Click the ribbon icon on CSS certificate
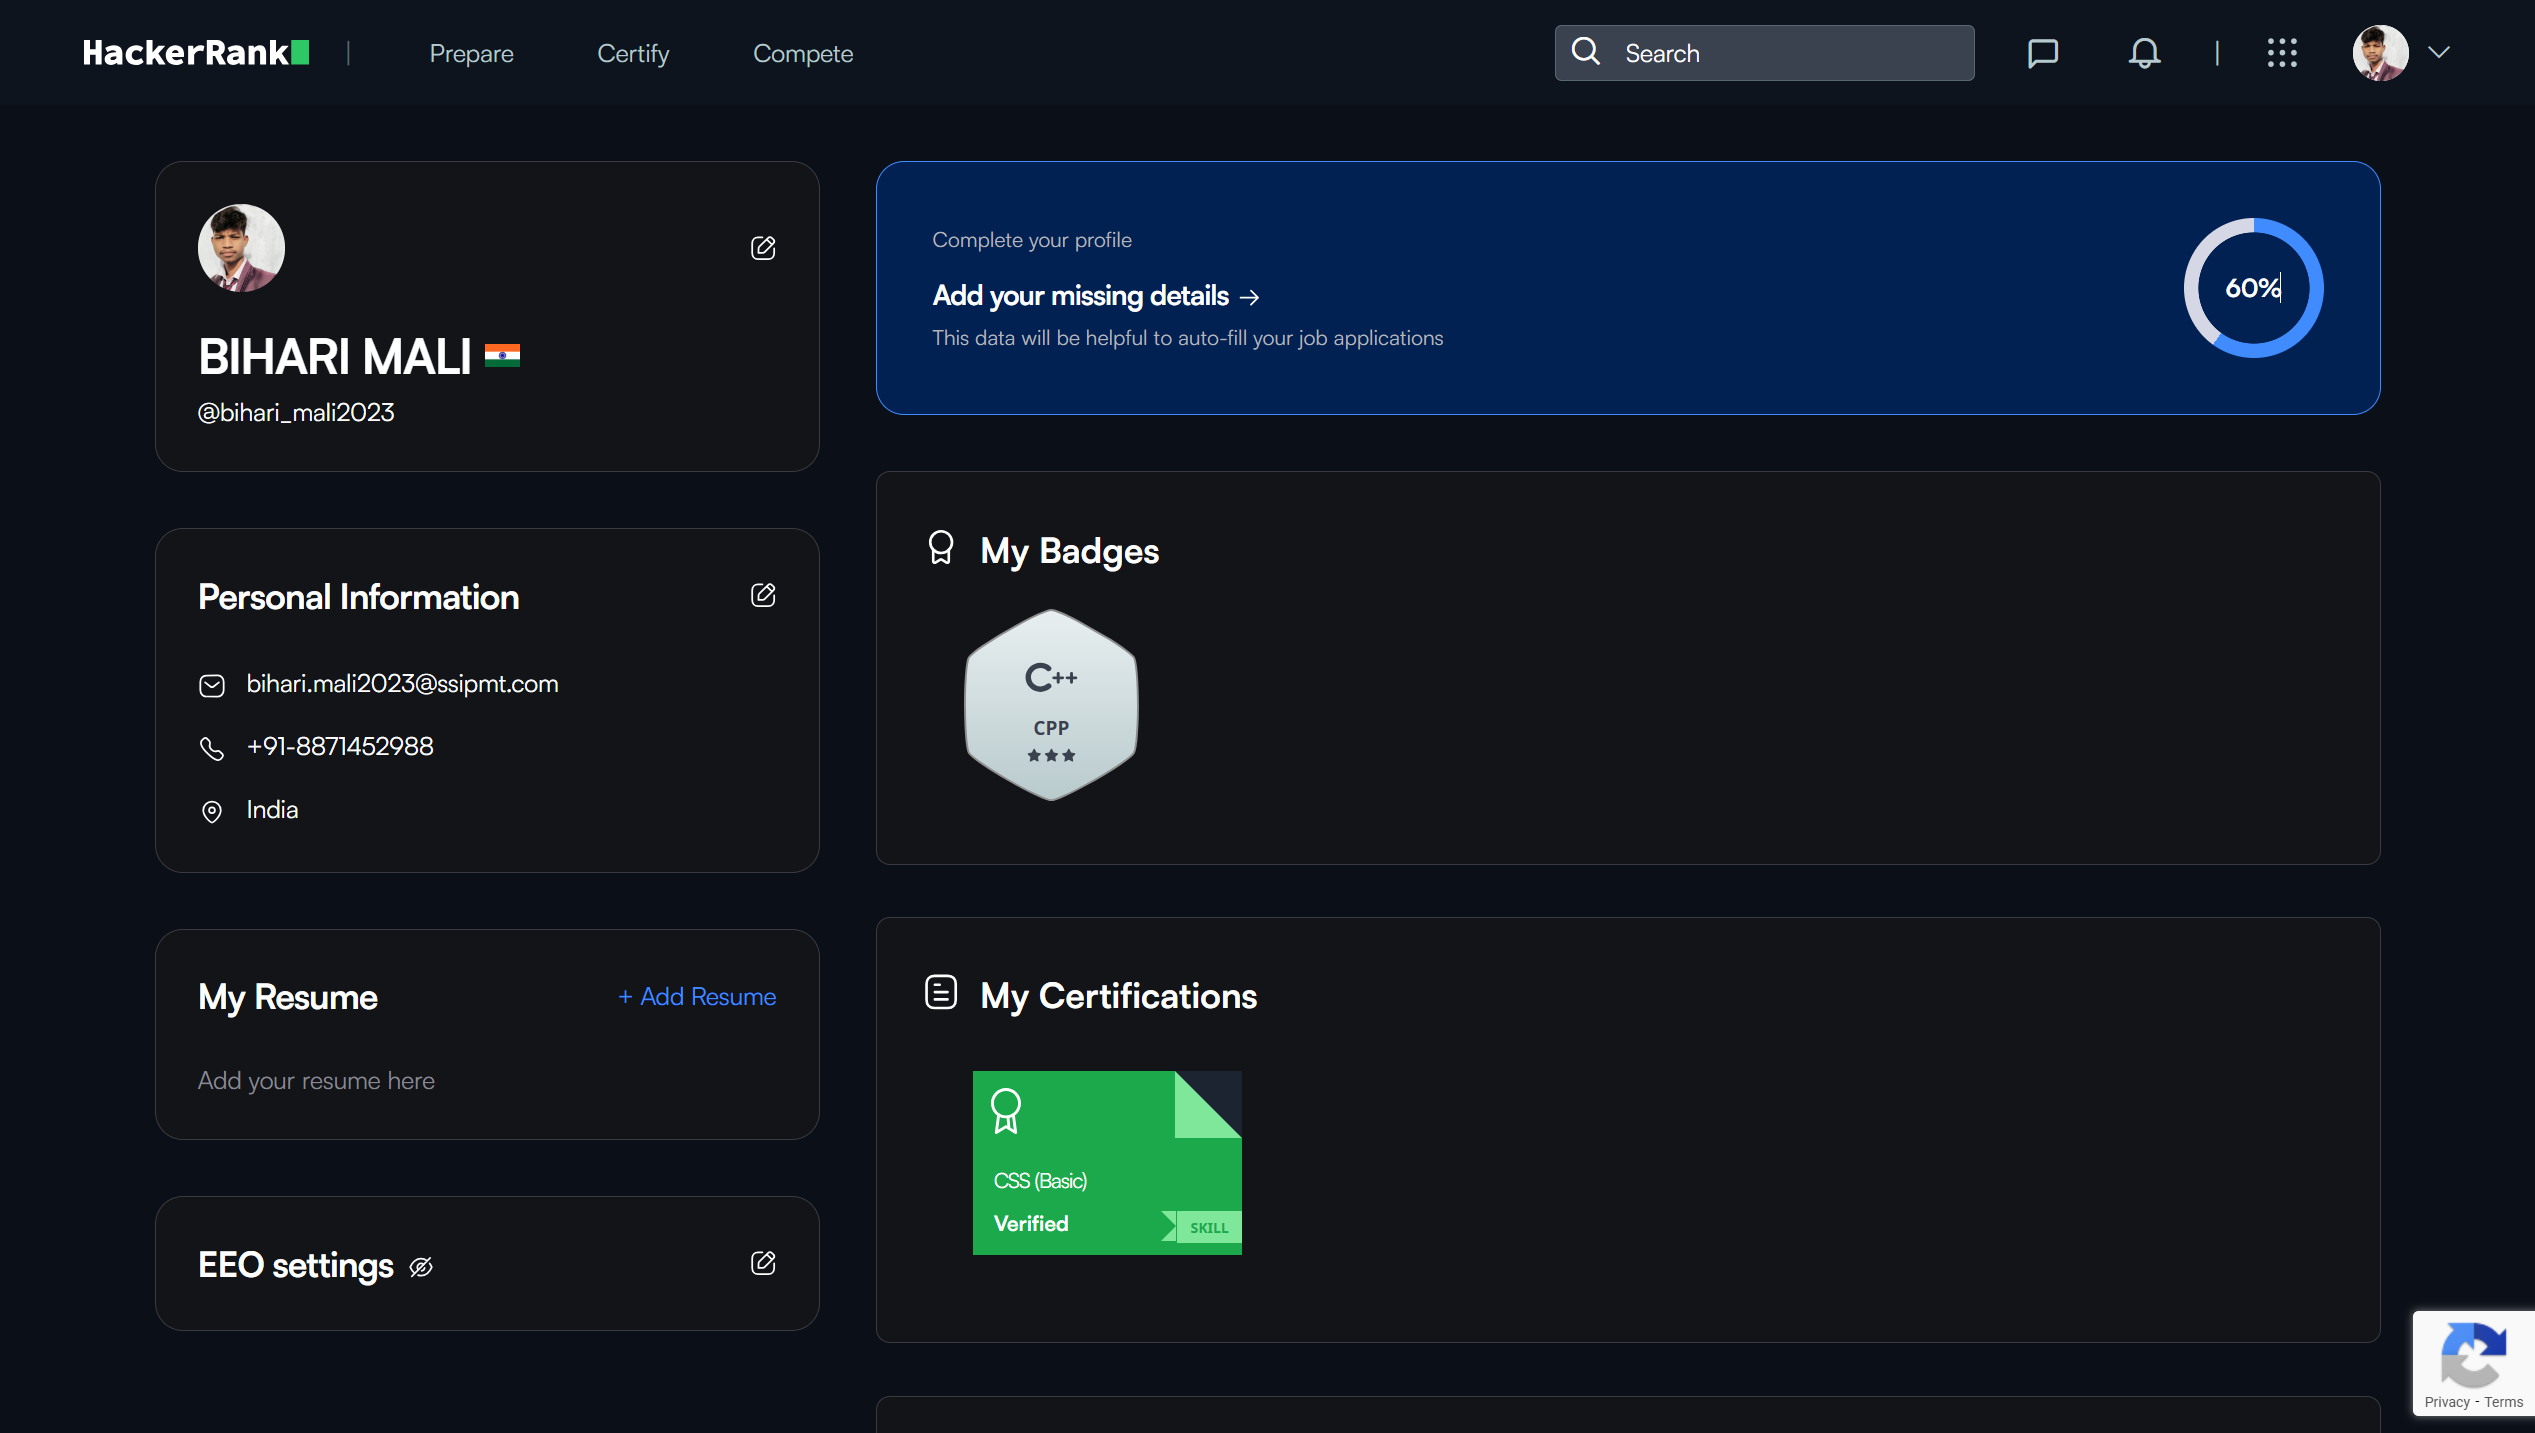Viewport: 2535px width, 1433px height. pos(1005,1110)
